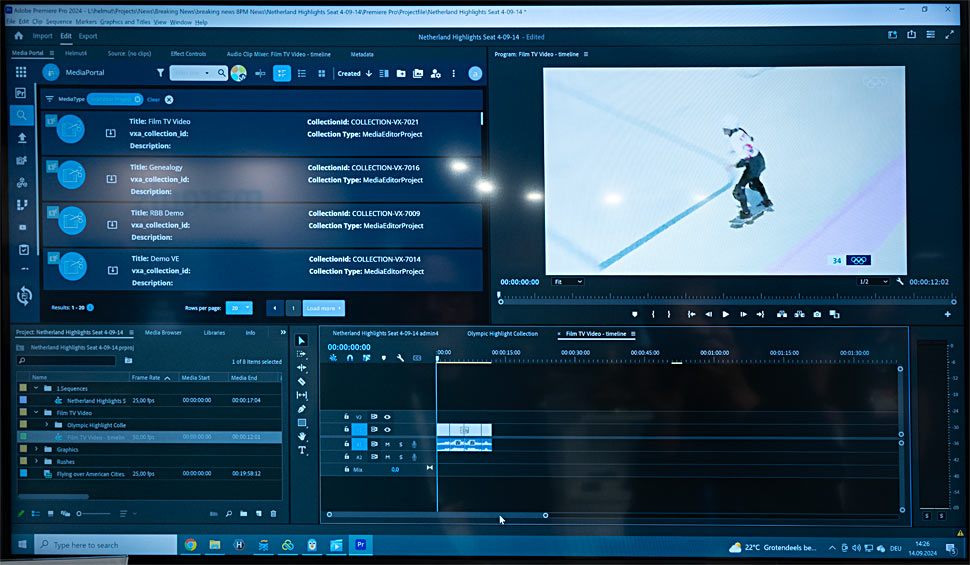Switch to Olympic Highlight Collection timeline tab
Image resolution: width=970 pixels, height=565 pixels.
pos(502,334)
